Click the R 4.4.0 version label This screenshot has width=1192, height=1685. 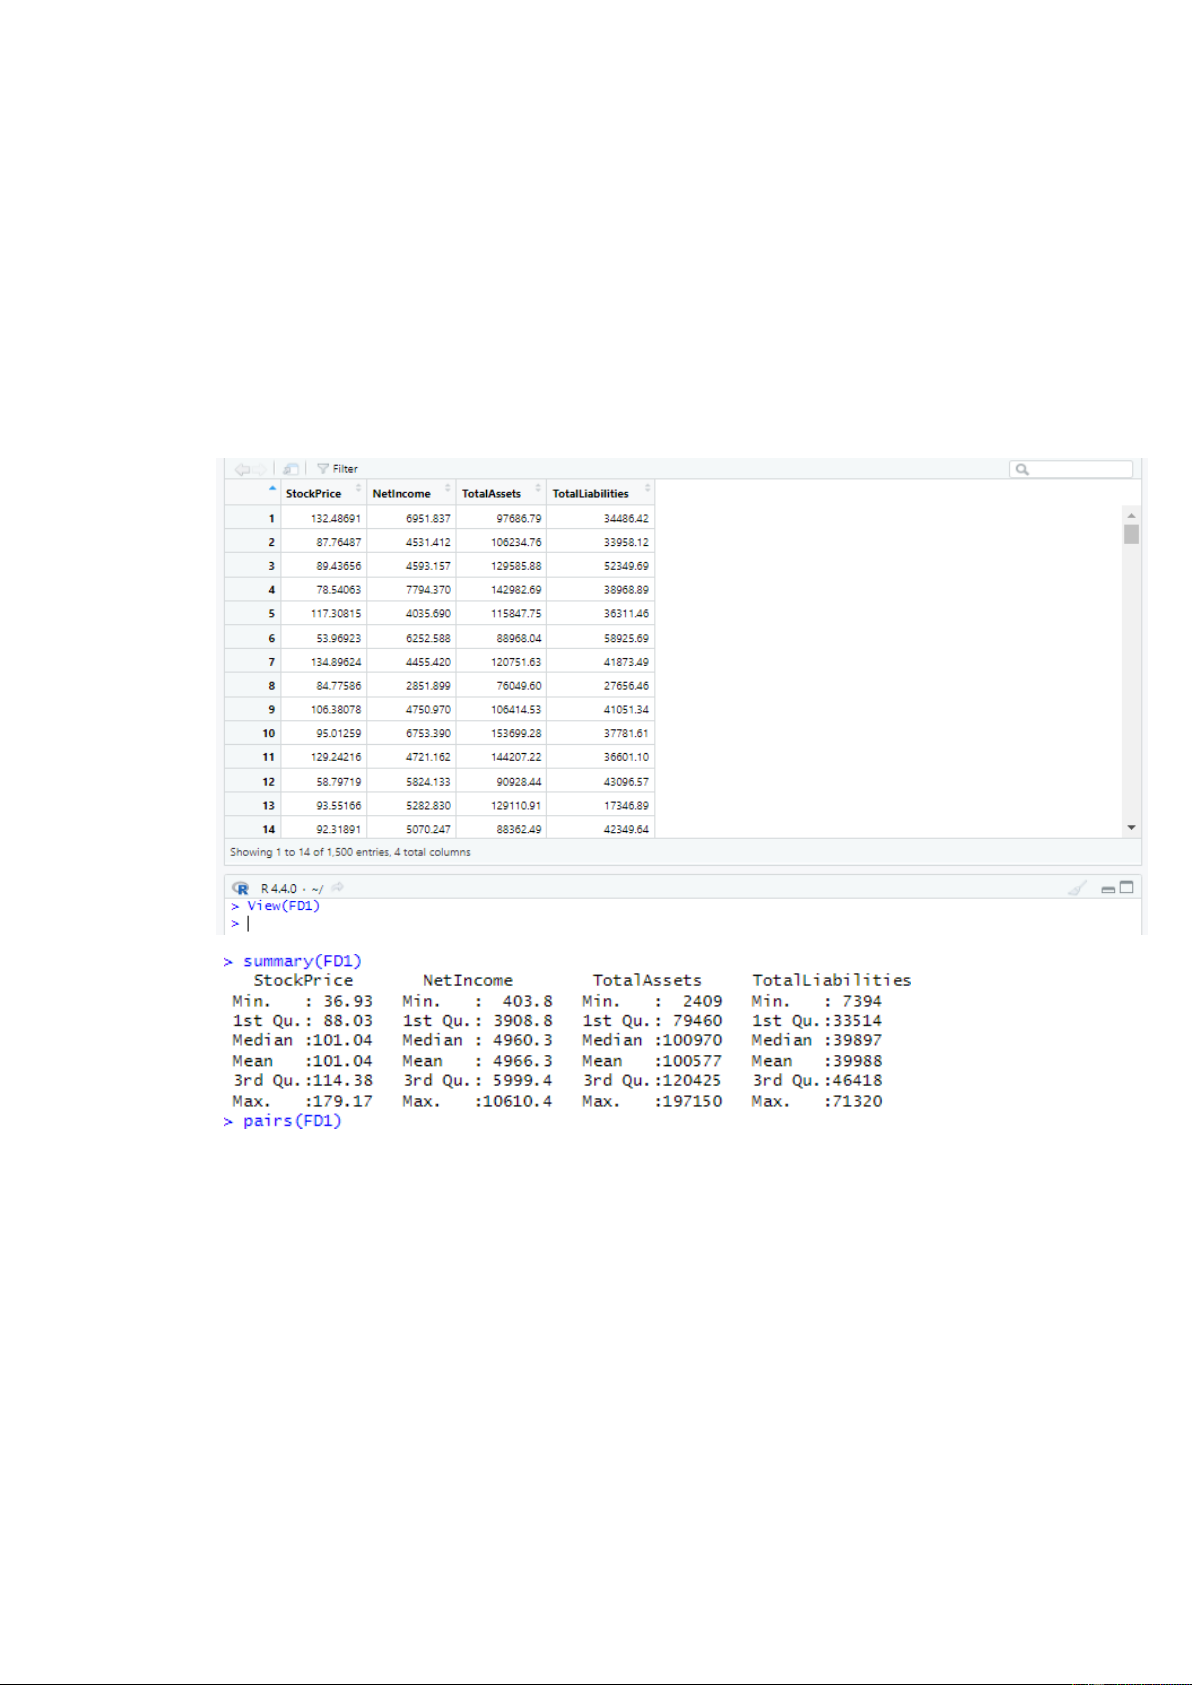(279, 888)
